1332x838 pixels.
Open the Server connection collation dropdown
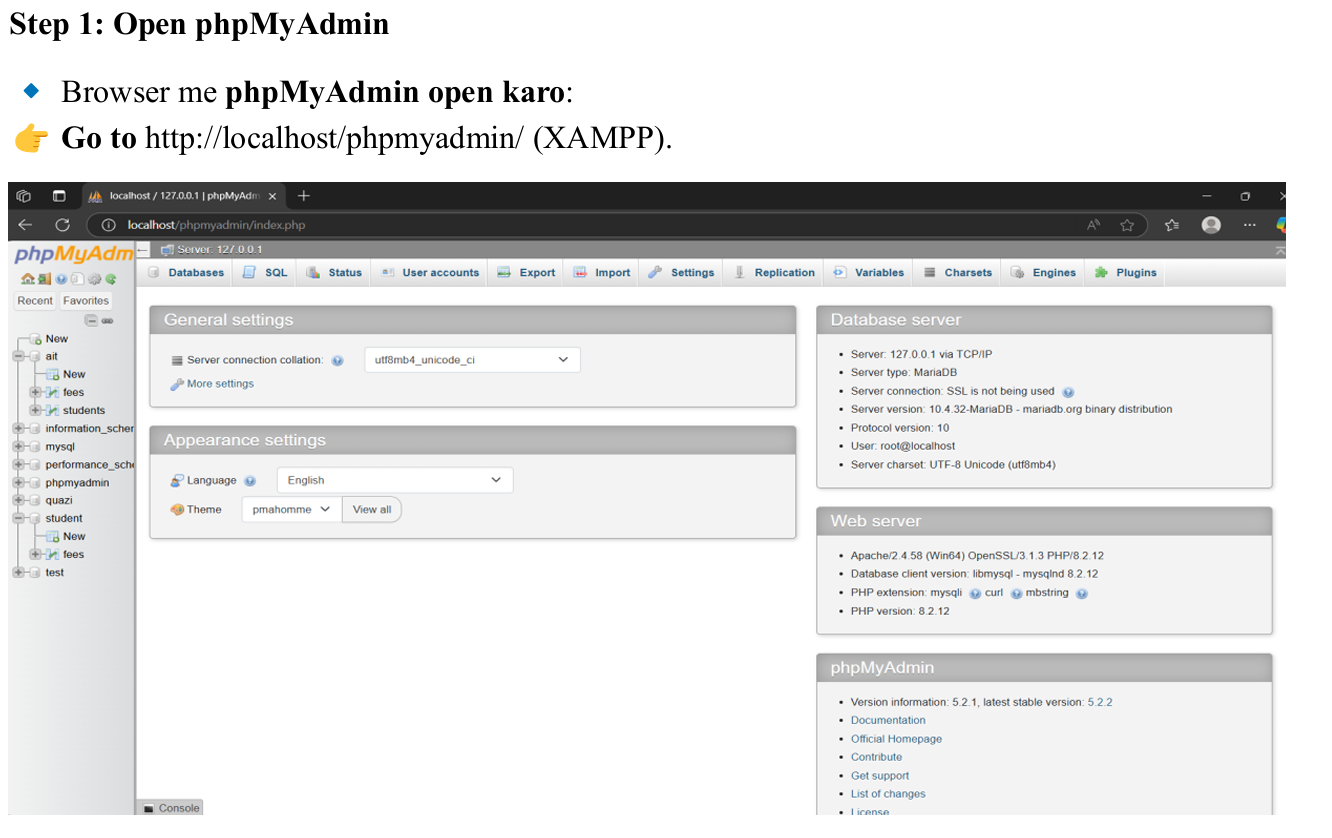(472, 360)
